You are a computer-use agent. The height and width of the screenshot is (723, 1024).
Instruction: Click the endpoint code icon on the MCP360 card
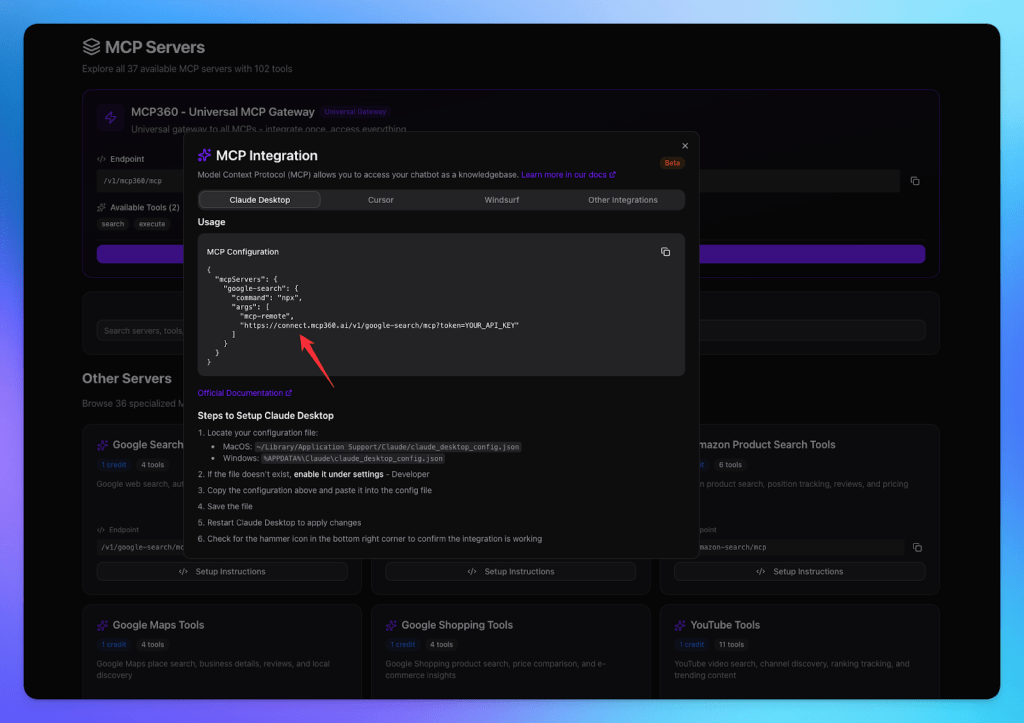[101, 158]
